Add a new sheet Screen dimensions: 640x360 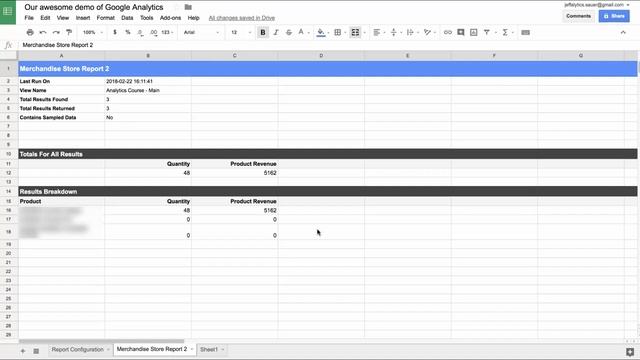23,351
